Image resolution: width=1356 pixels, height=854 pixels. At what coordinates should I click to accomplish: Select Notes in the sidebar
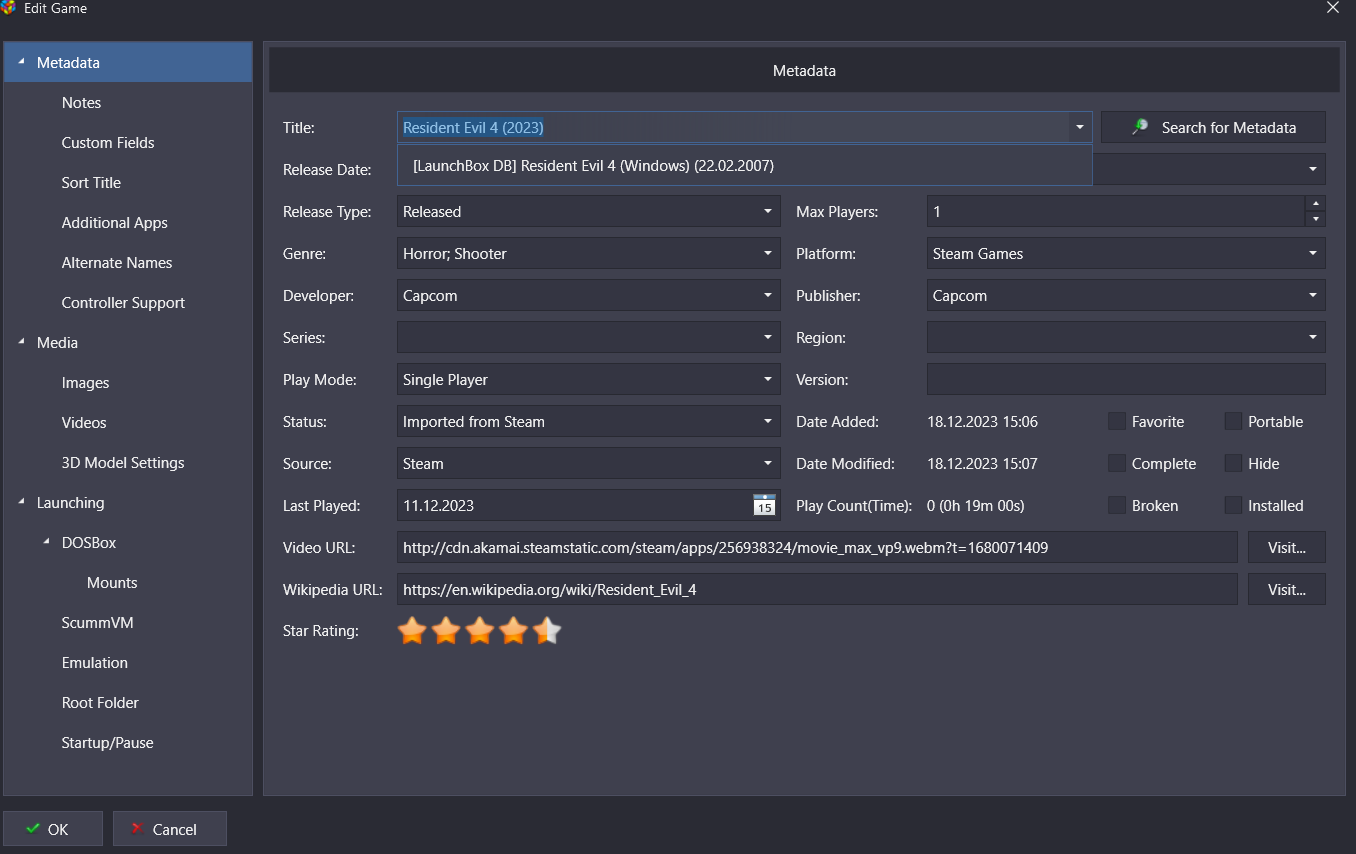[x=81, y=103]
